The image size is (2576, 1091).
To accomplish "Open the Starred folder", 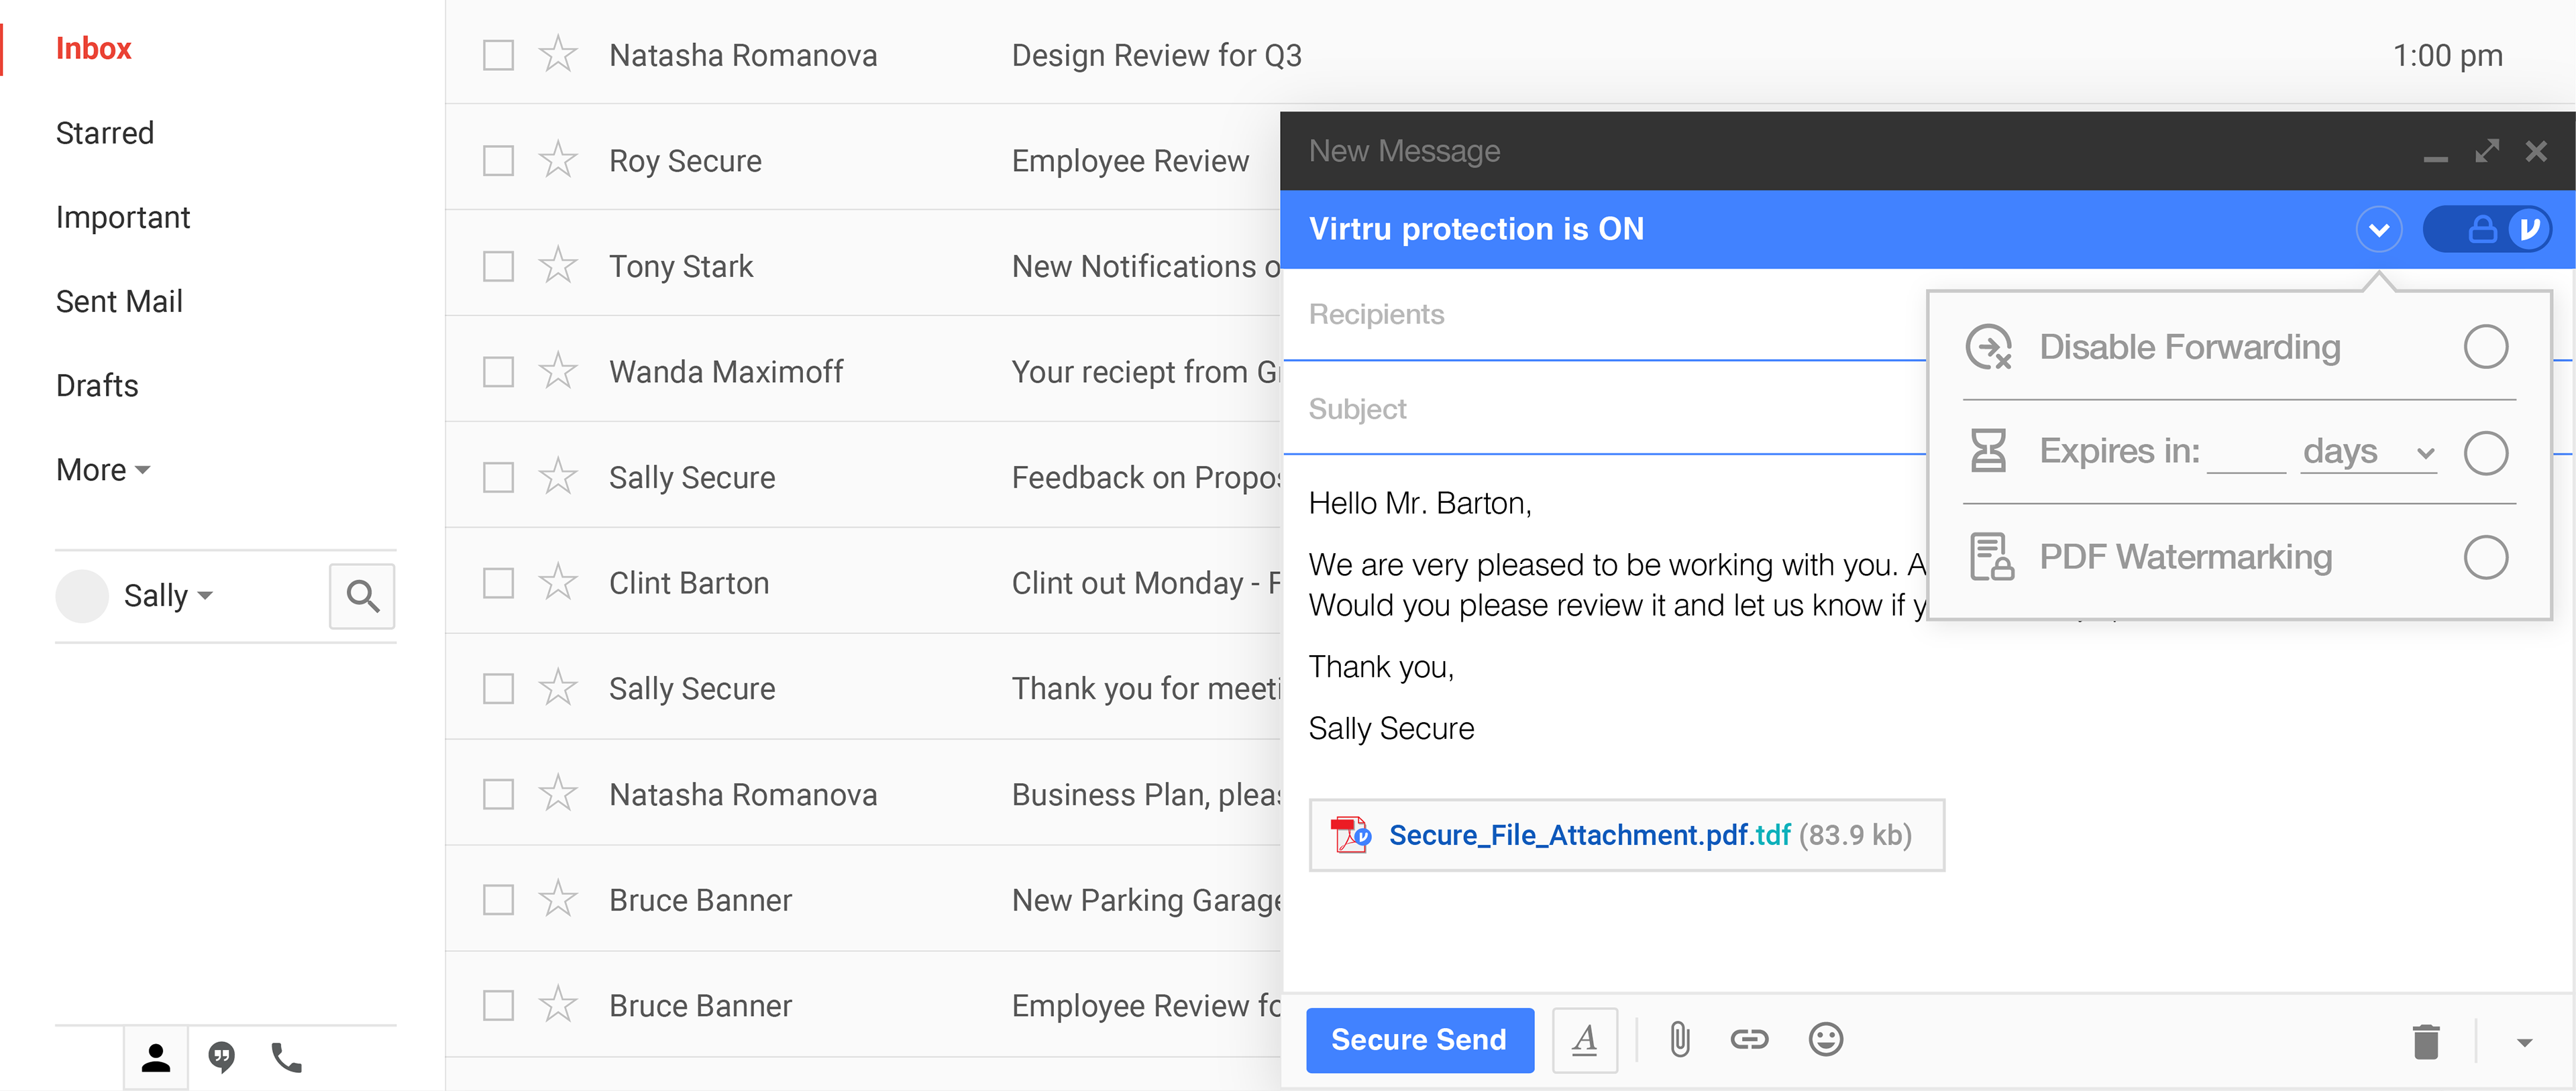I will 104,132.
